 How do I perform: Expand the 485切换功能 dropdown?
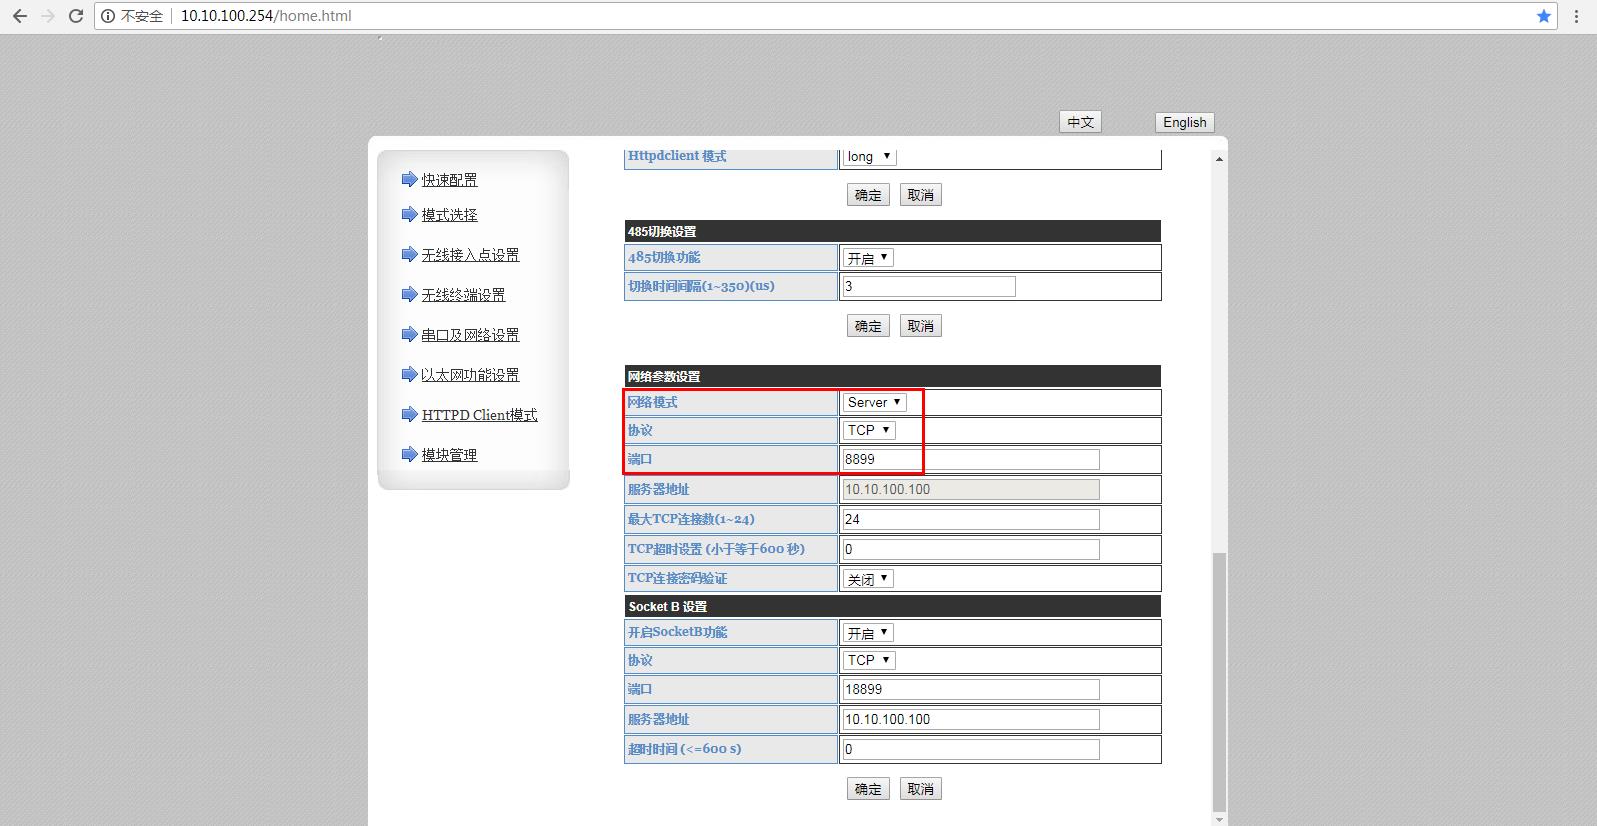pos(867,258)
